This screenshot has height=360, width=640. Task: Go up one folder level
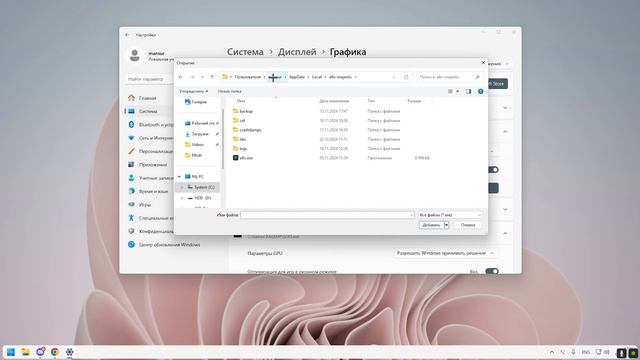click(212, 77)
